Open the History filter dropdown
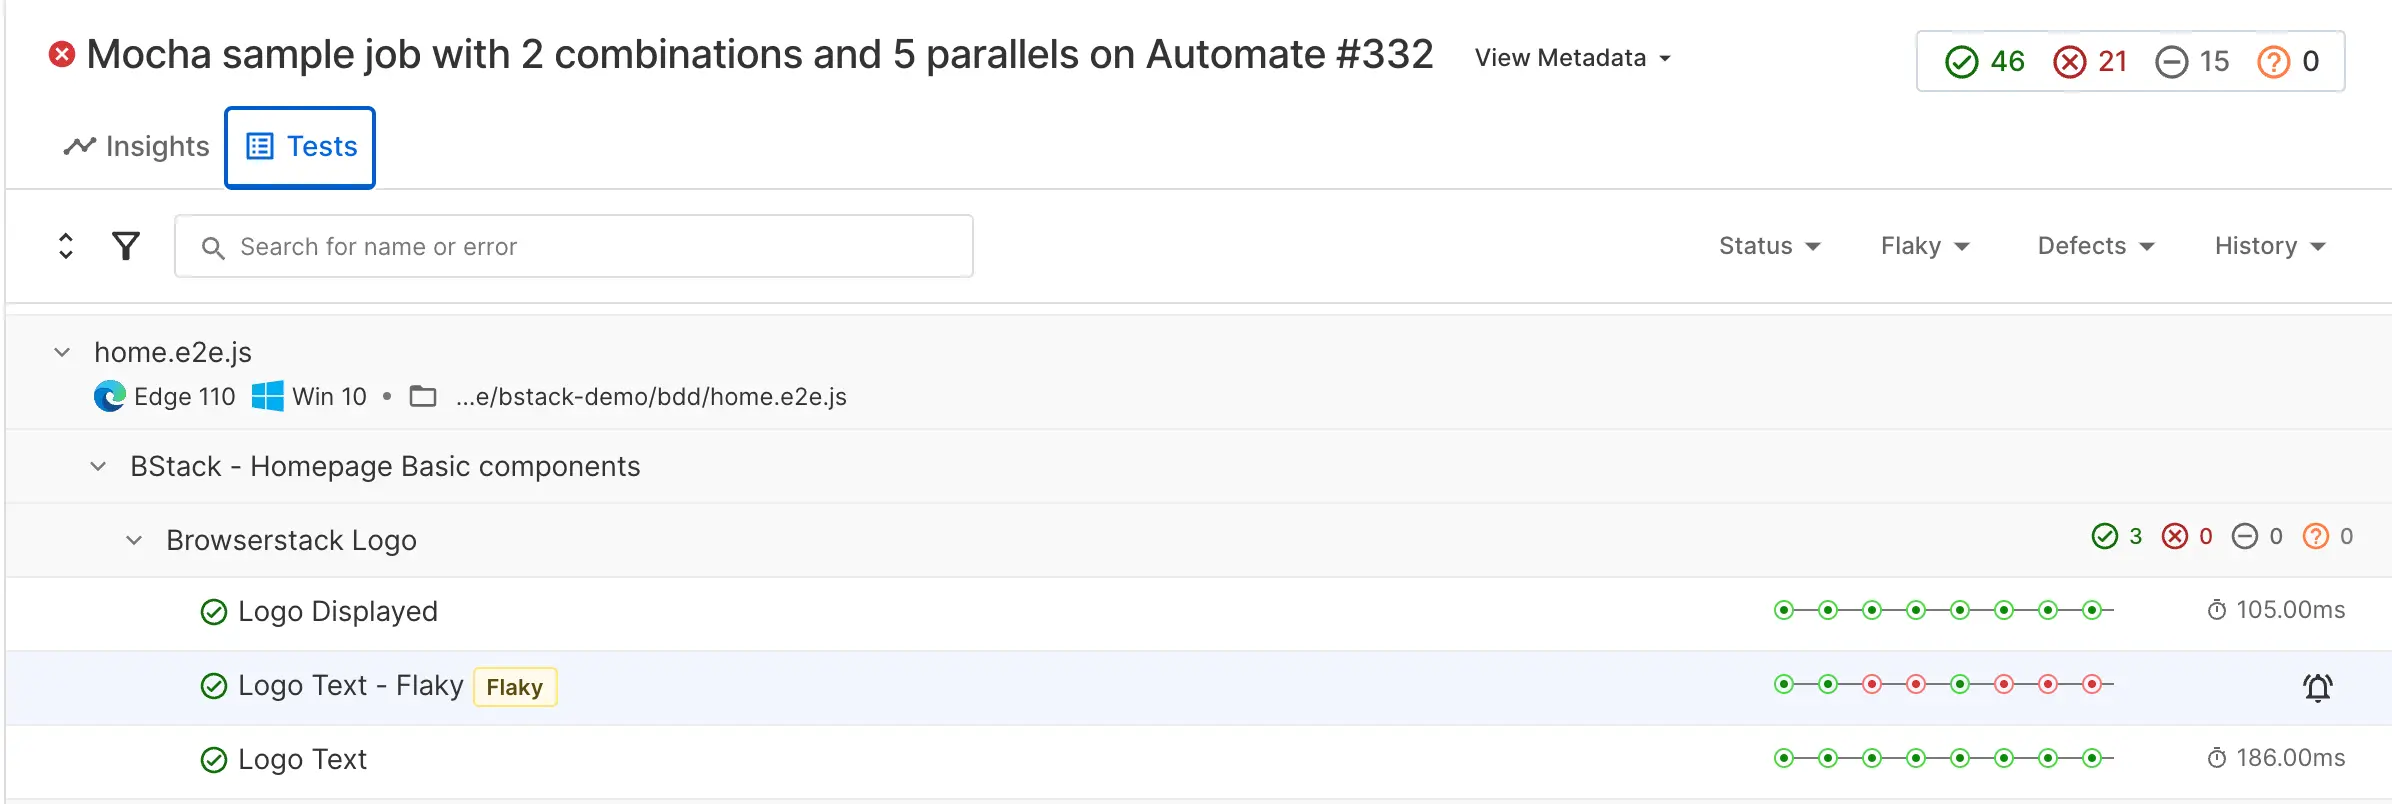Viewport: 2392px width, 804px height. [2269, 246]
